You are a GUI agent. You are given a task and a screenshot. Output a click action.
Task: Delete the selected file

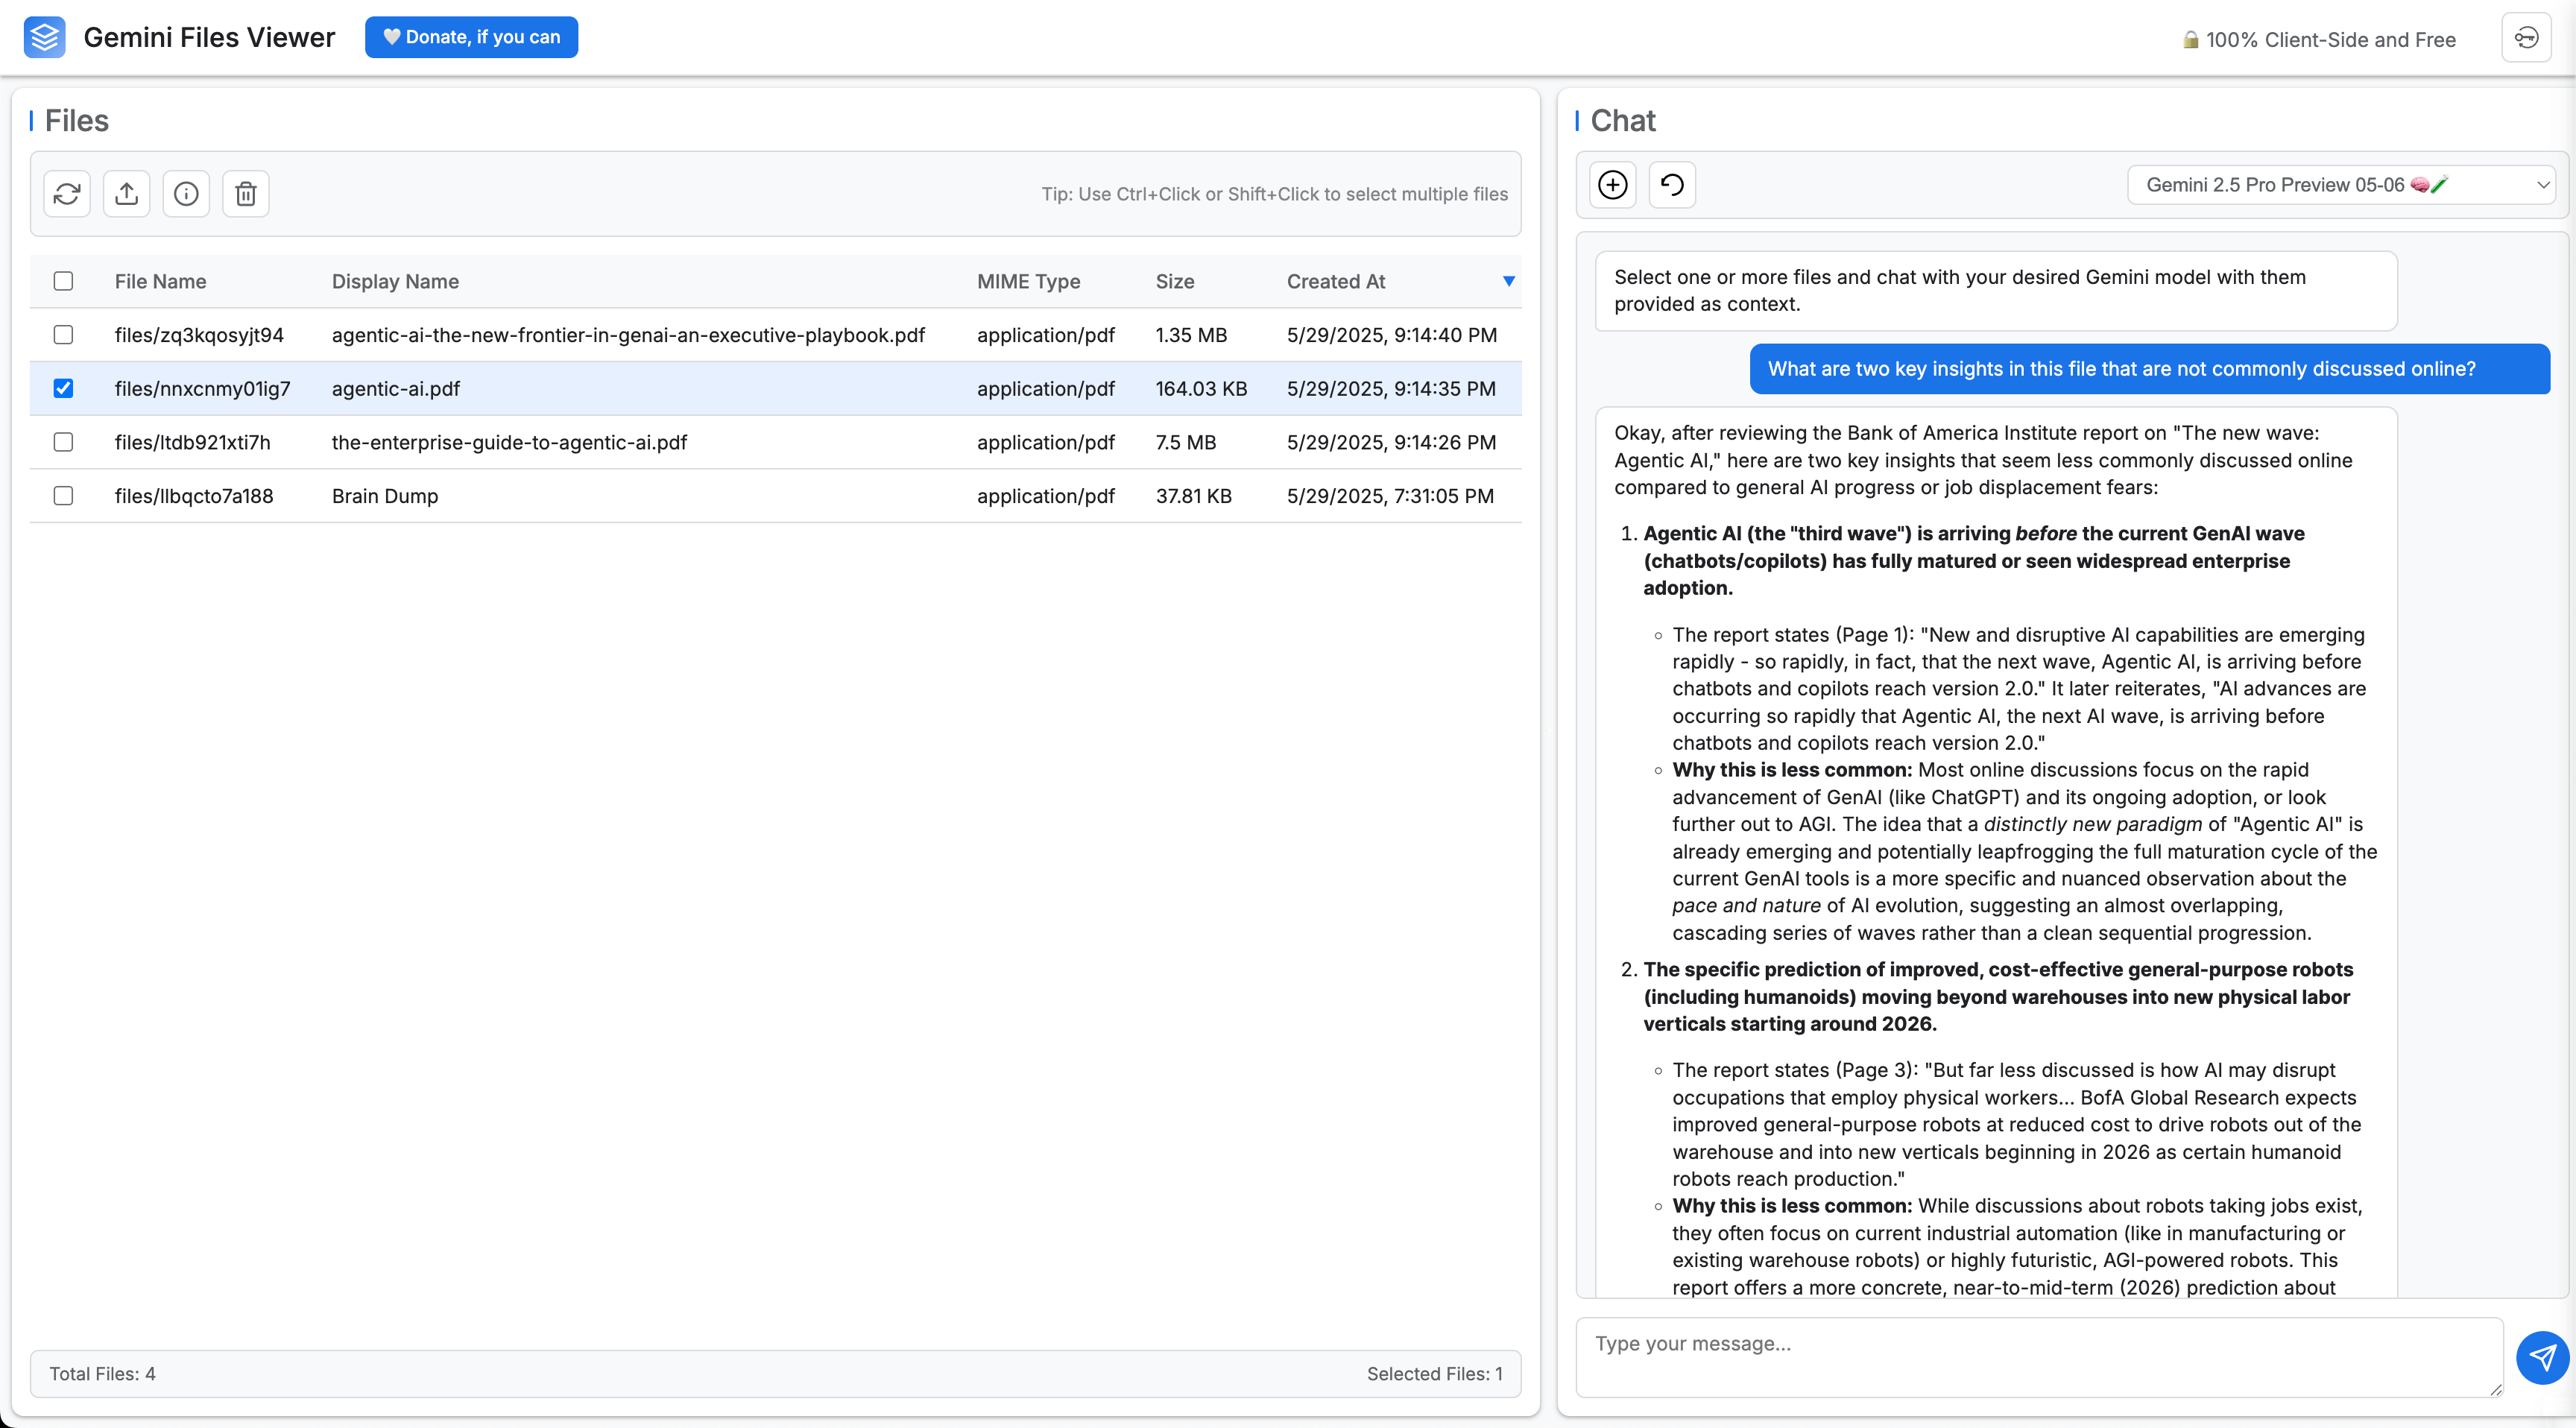pos(246,193)
